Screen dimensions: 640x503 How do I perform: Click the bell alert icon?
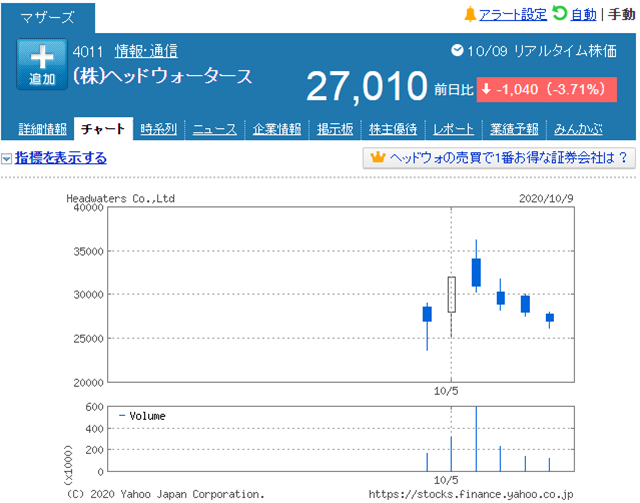[470, 14]
